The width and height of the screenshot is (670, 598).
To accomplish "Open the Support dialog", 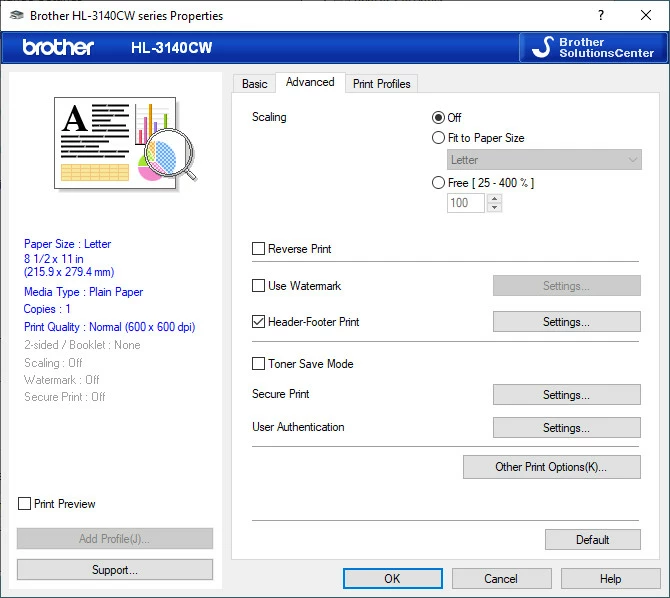I will 115,570.
